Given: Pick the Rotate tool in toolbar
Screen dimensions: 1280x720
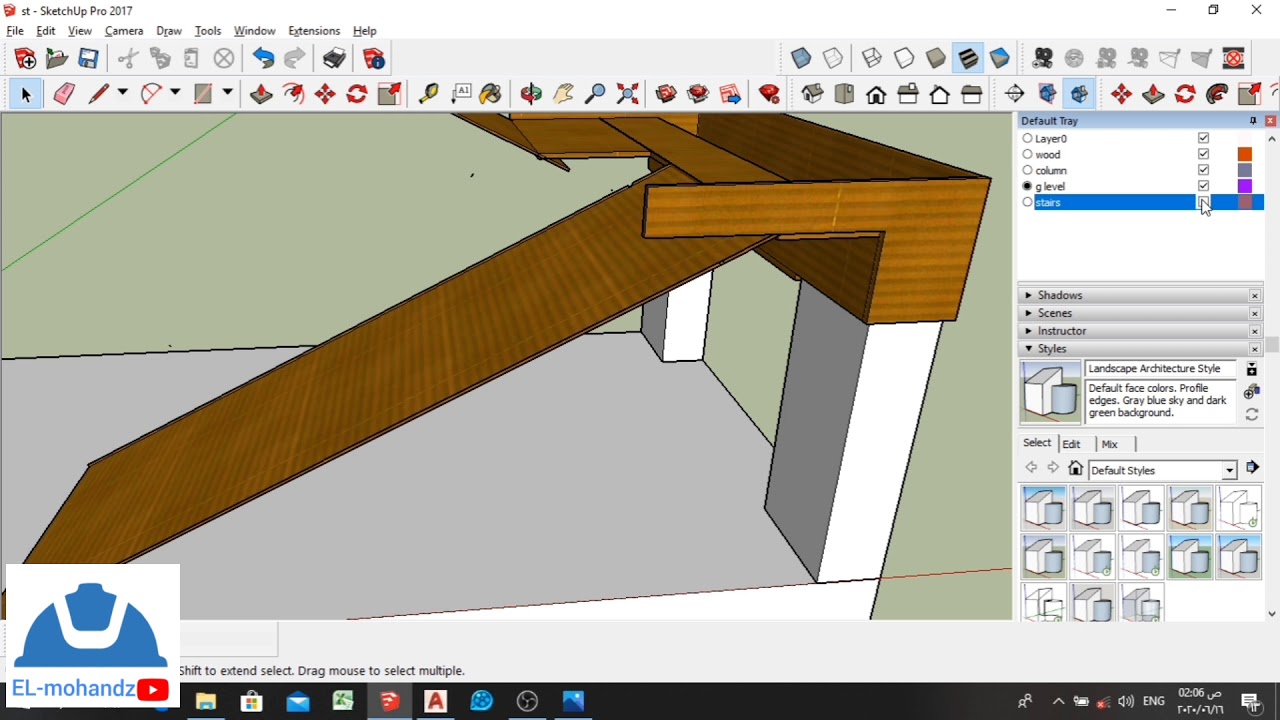Looking at the screenshot, I should pyautogui.click(x=357, y=94).
